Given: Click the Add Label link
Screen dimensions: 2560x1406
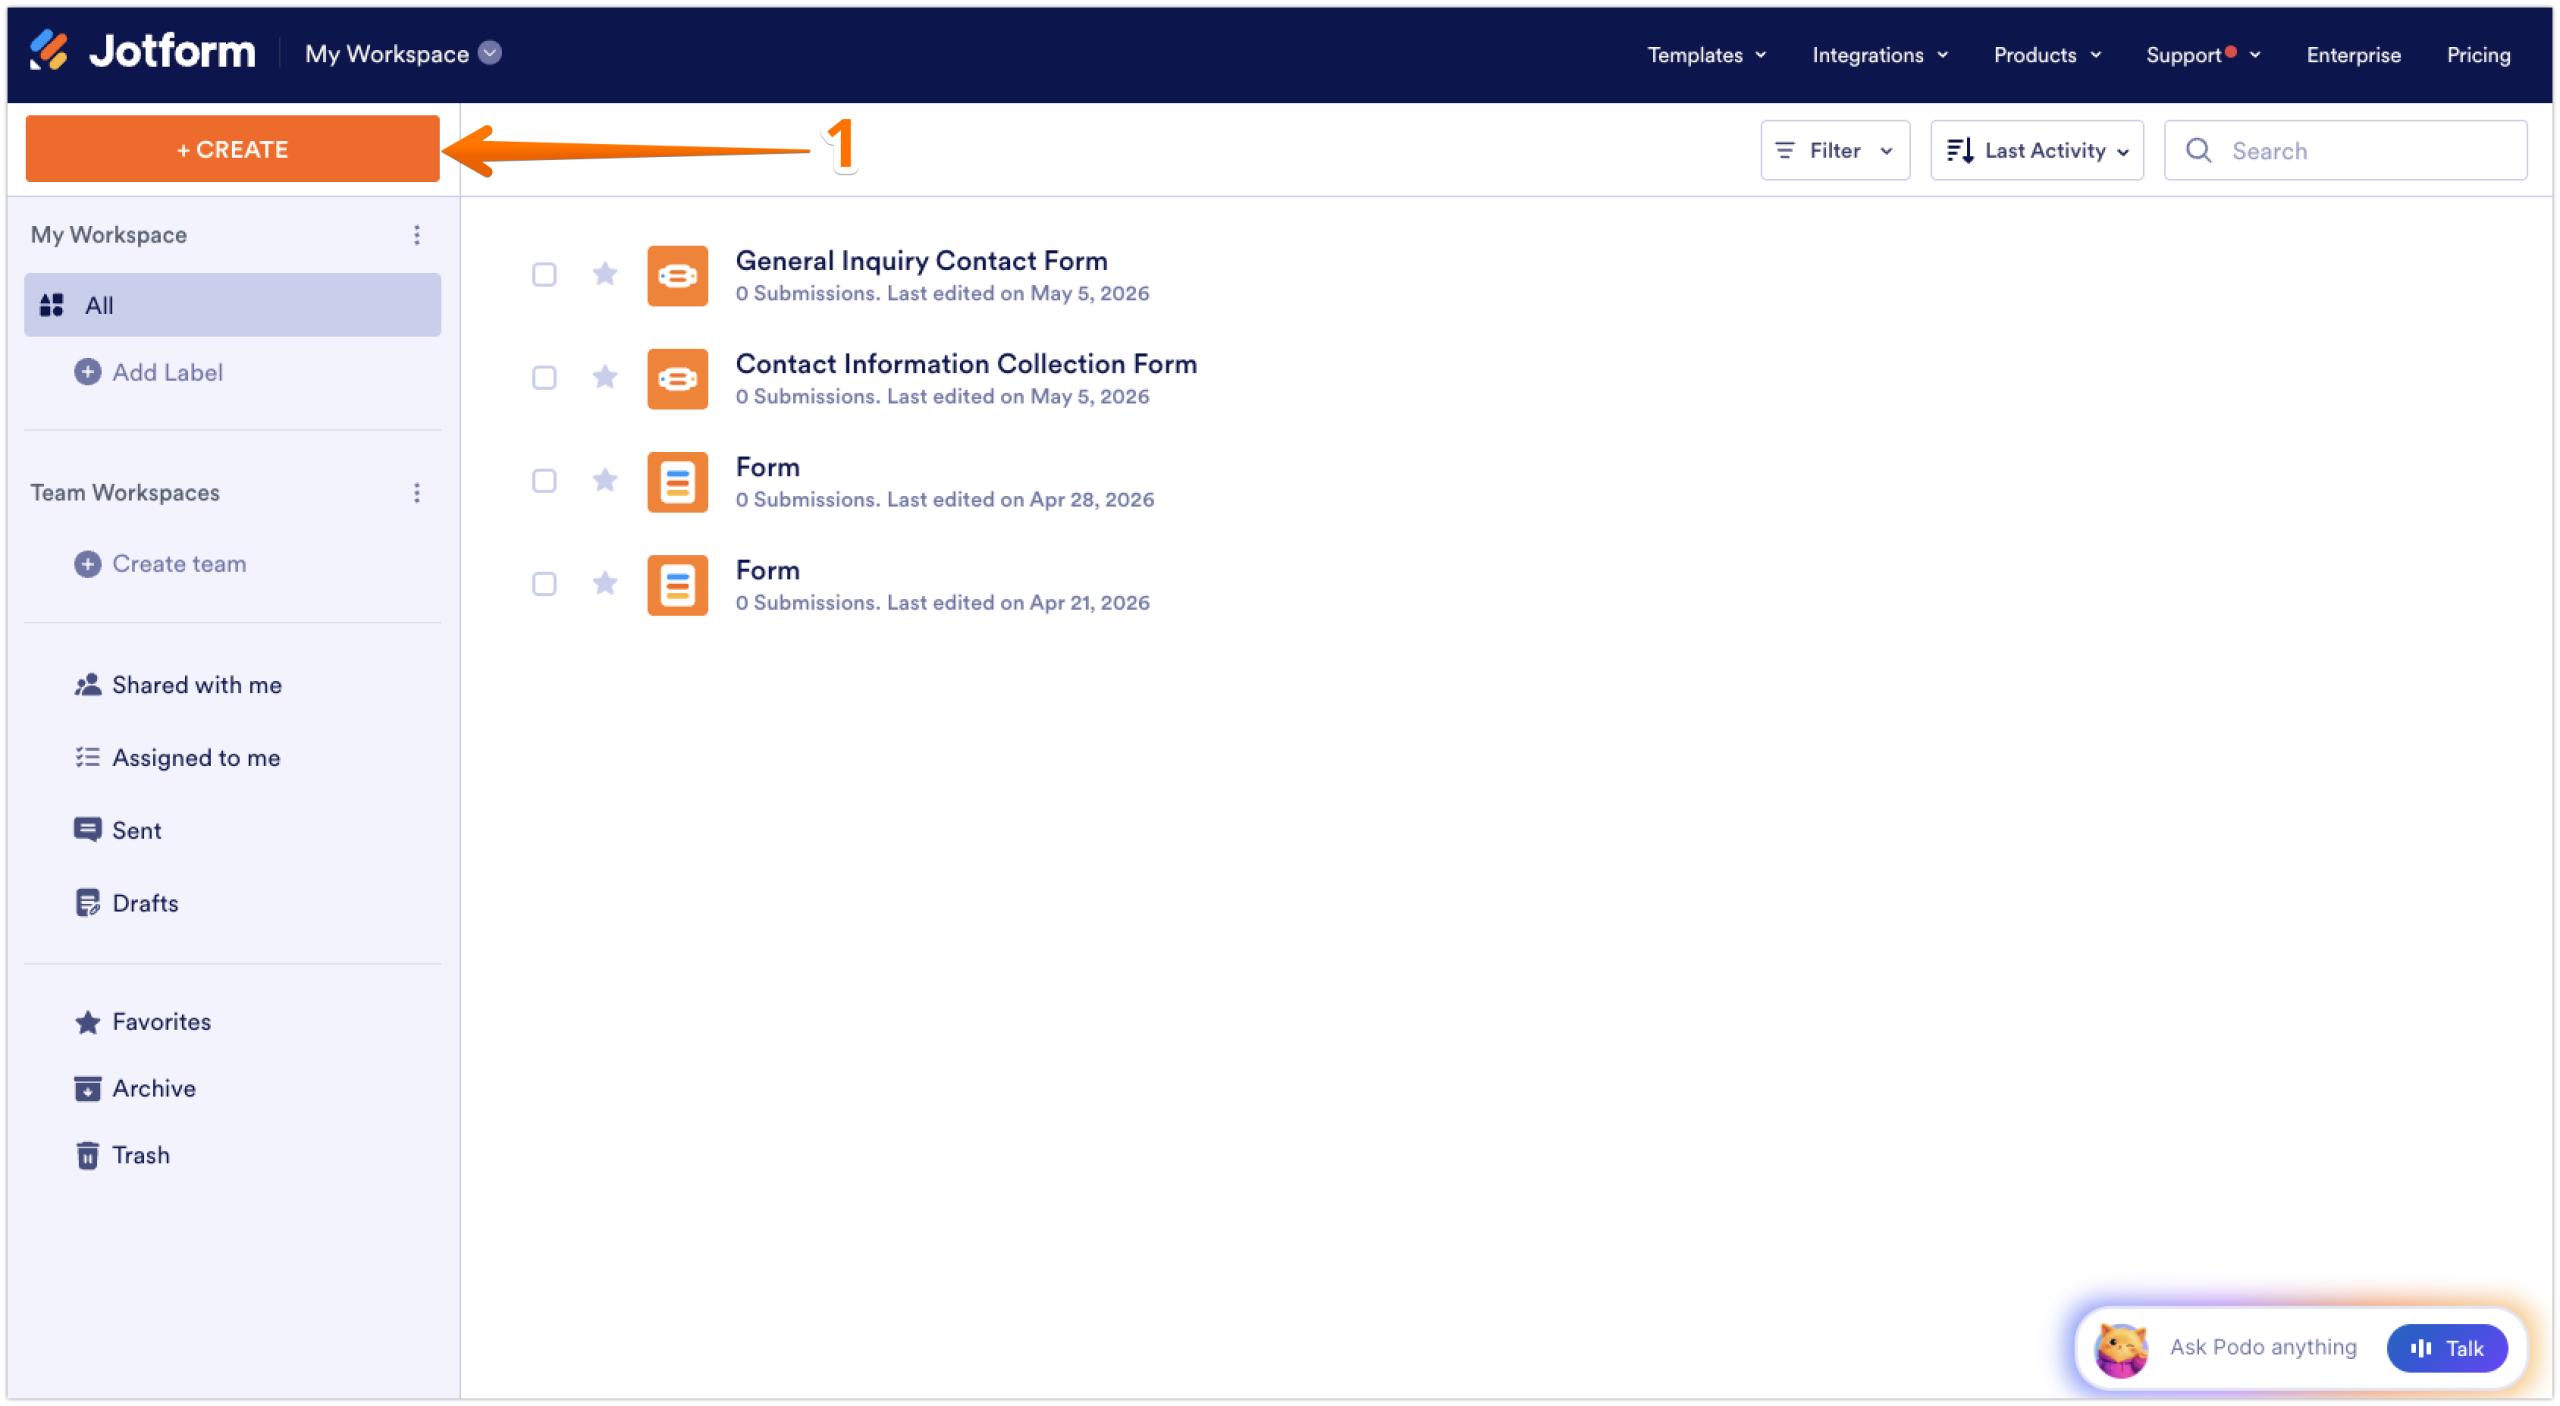Looking at the screenshot, I should (x=168, y=372).
